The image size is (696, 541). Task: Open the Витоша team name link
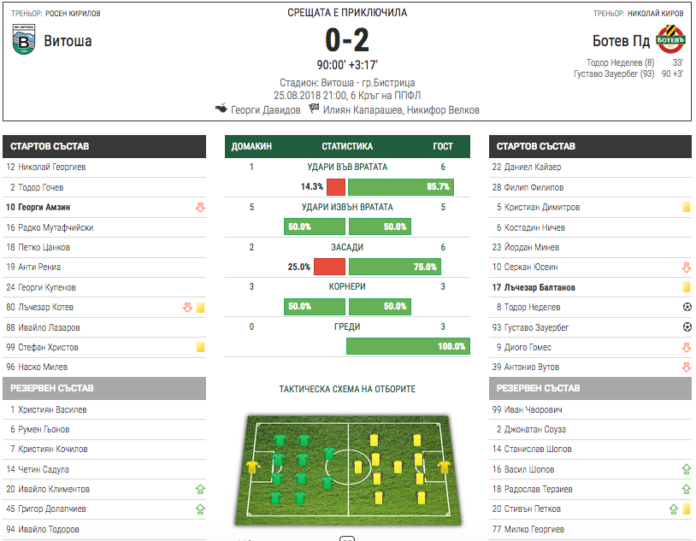click(67, 41)
